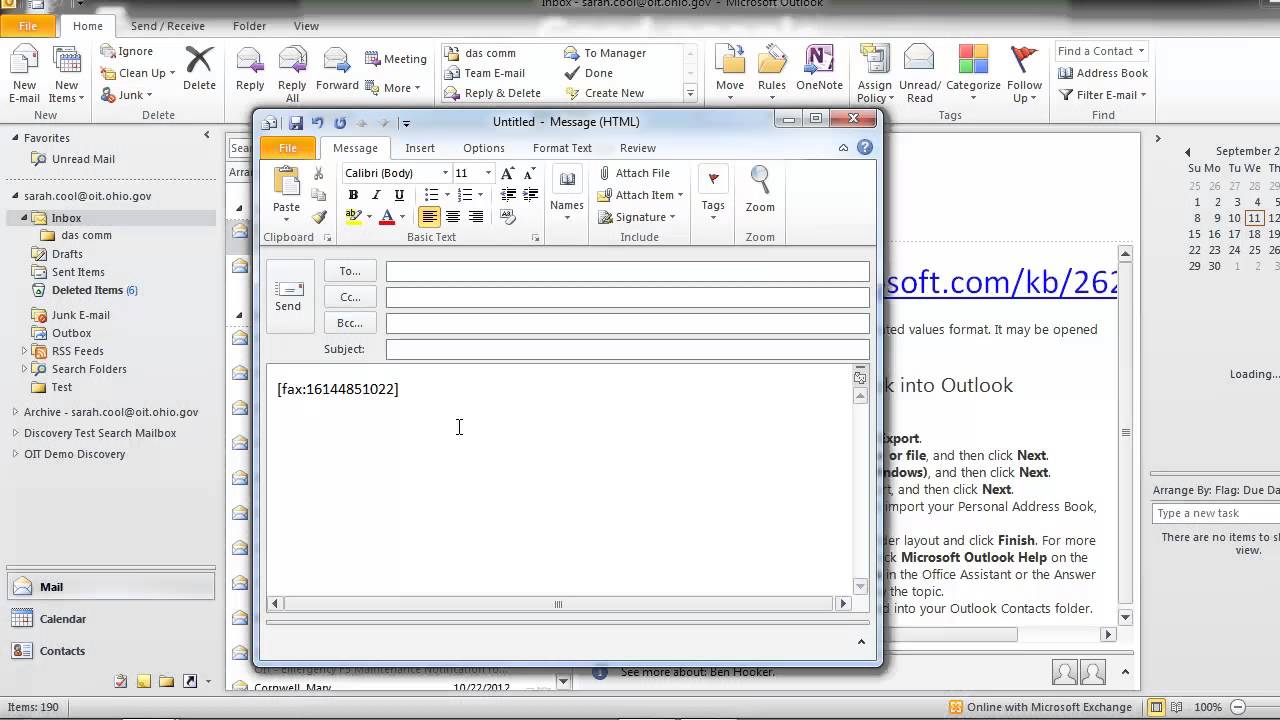Save the message with the floppy disk icon
Image resolution: width=1280 pixels, height=720 pixels.
coord(296,123)
